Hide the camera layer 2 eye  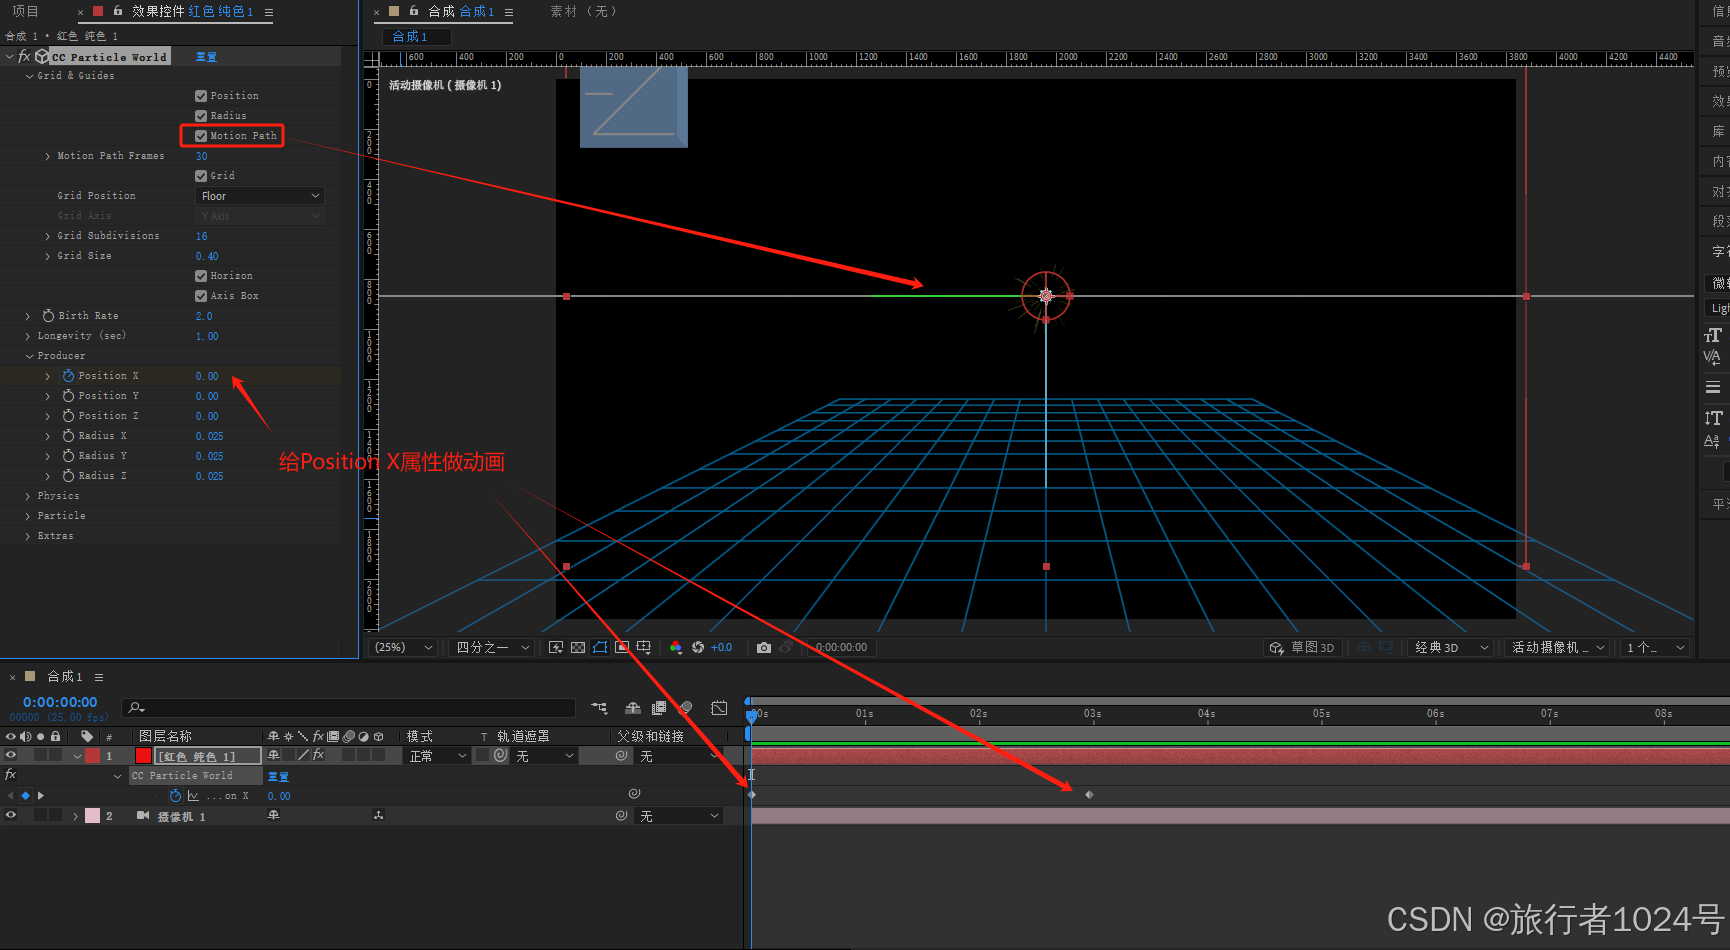click(11, 816)
